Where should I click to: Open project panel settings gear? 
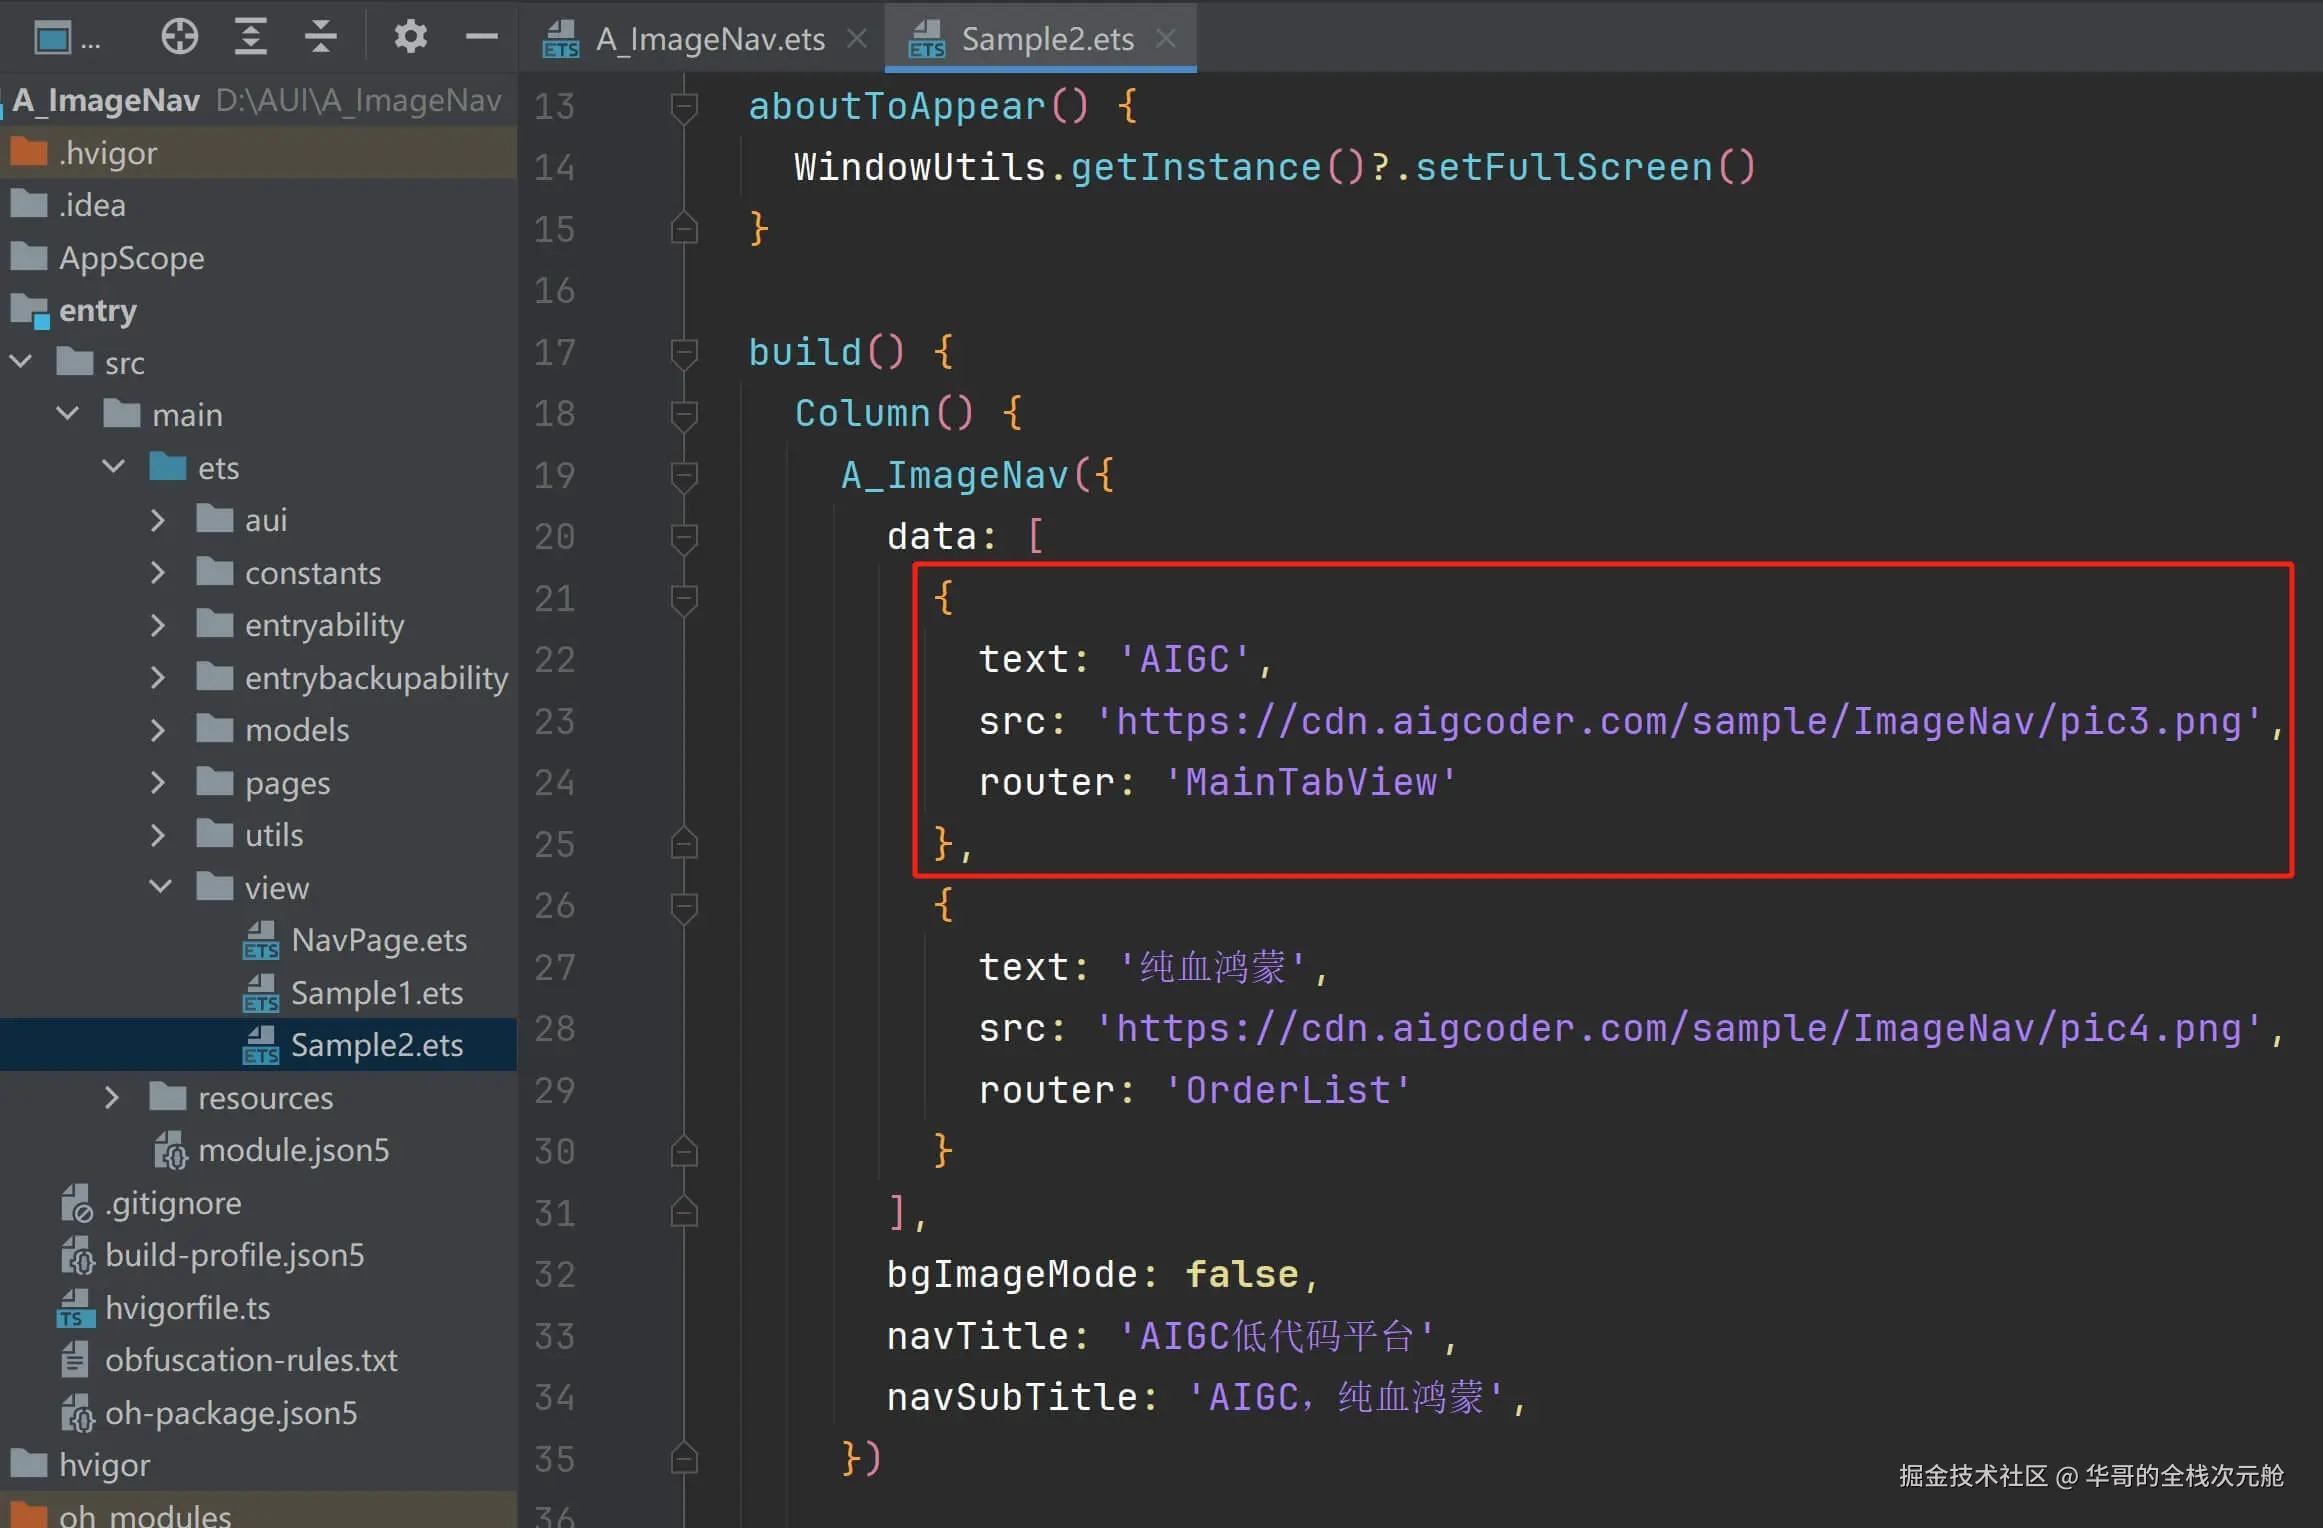tap(410, 37)
